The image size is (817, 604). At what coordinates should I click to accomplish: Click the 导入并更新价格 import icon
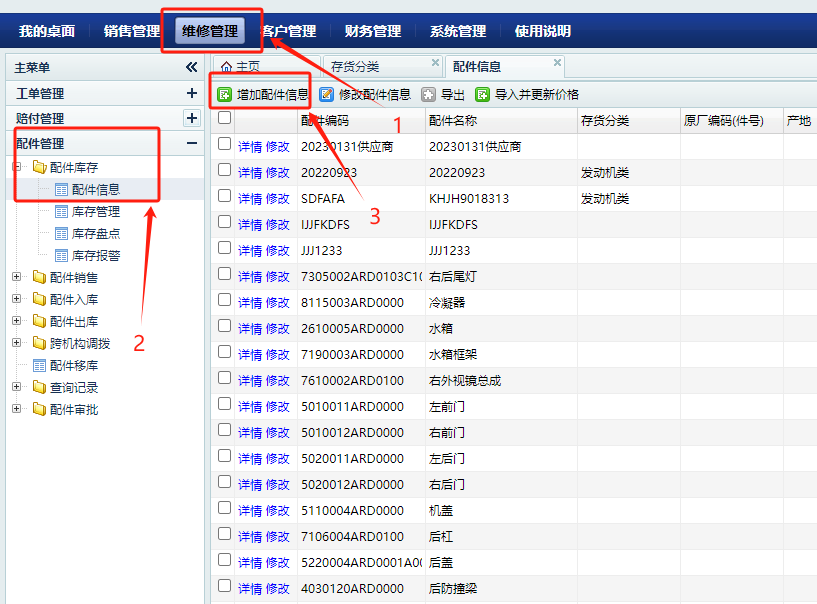pyautogui.click(x=483, y=95)
